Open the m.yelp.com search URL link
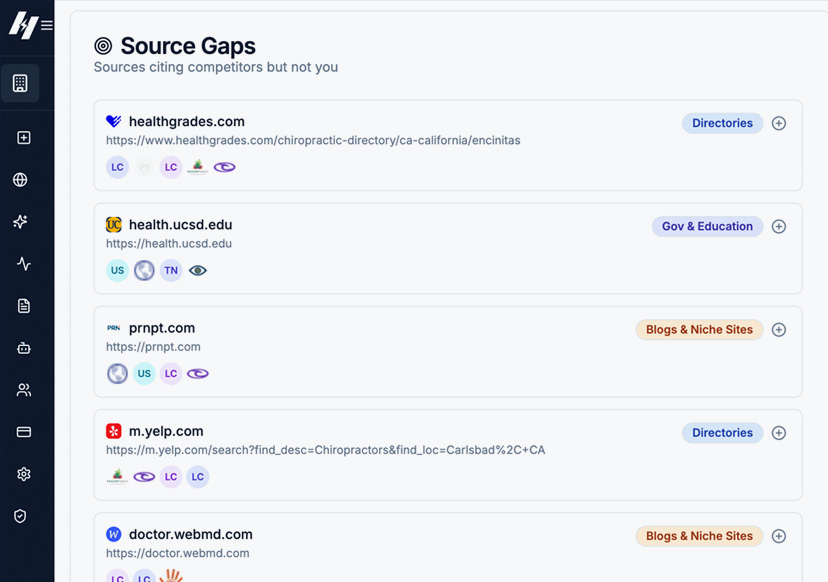Screen dimensions: 828x582 [x=325, y=450]
